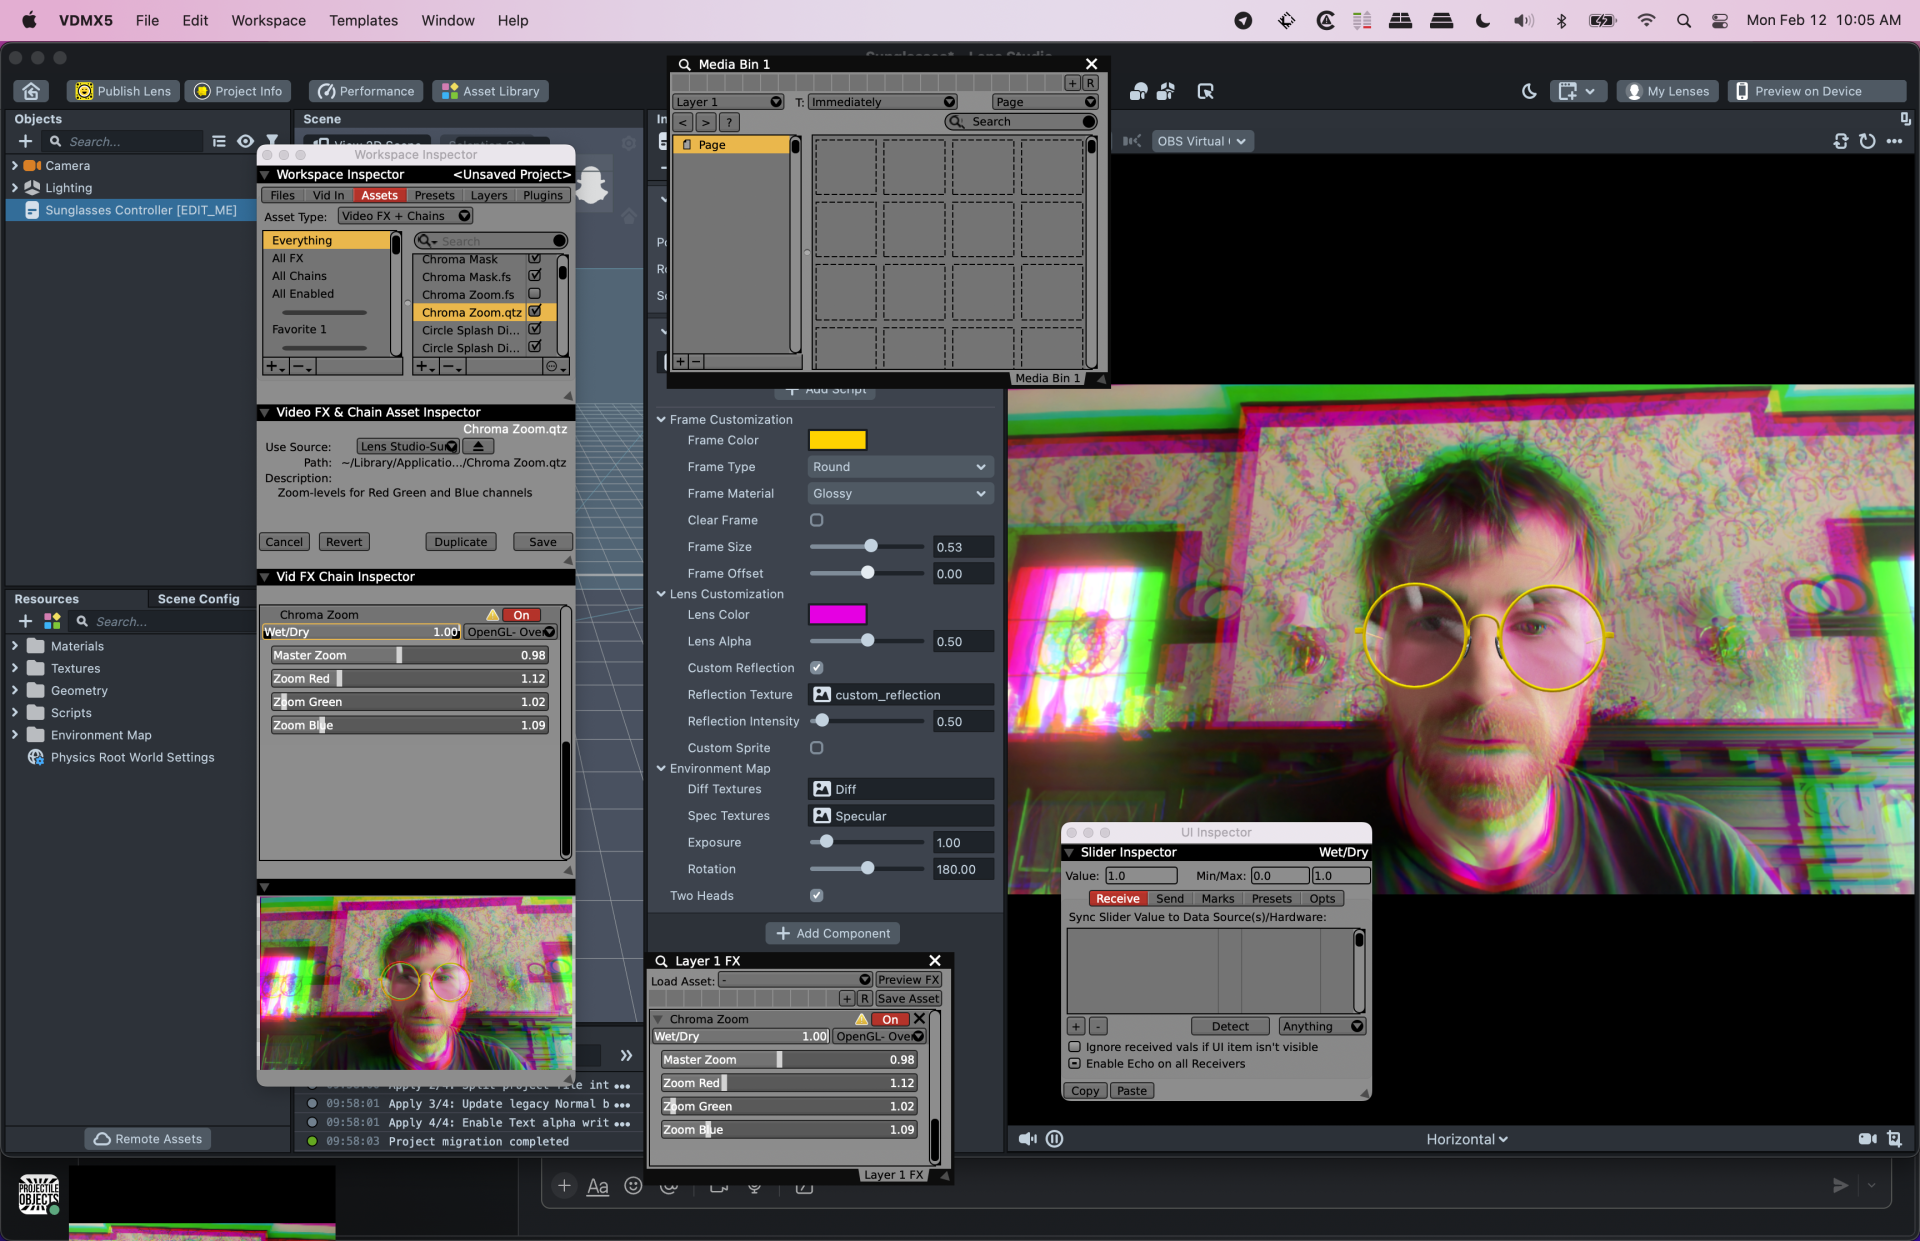
Task: Enable the Clear Frame checkbox
Action: pyautogui.click(x=817, y=520)
